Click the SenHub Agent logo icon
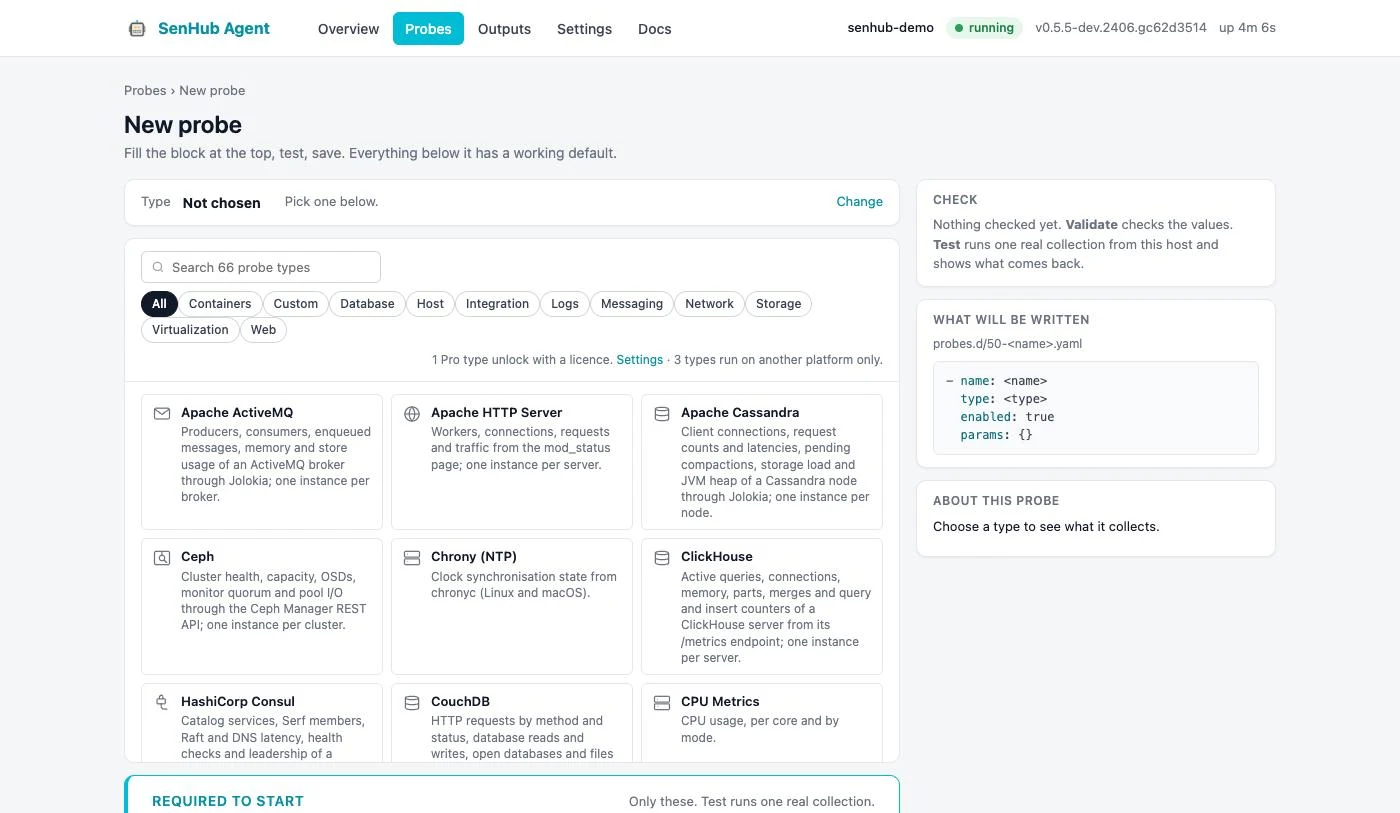 [x=137, y=29]
